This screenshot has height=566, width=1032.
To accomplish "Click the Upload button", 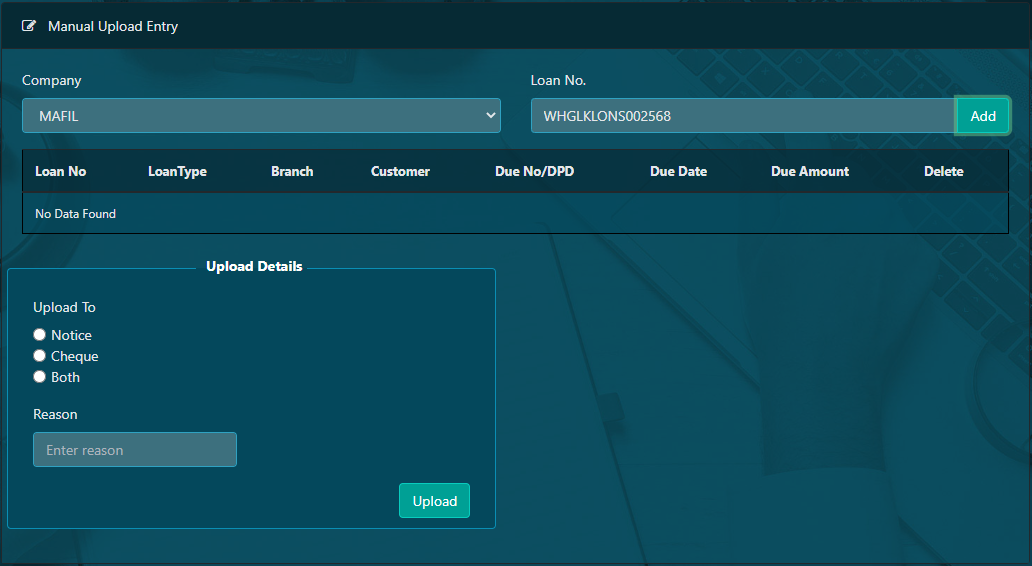I will click(x=434, y=501).
